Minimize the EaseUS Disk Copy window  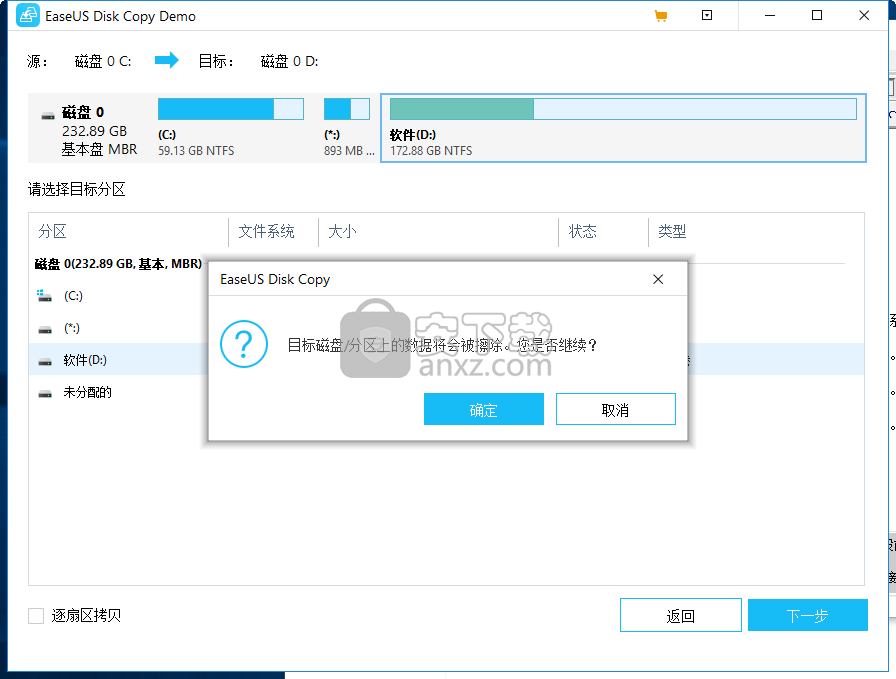(770, 15)
